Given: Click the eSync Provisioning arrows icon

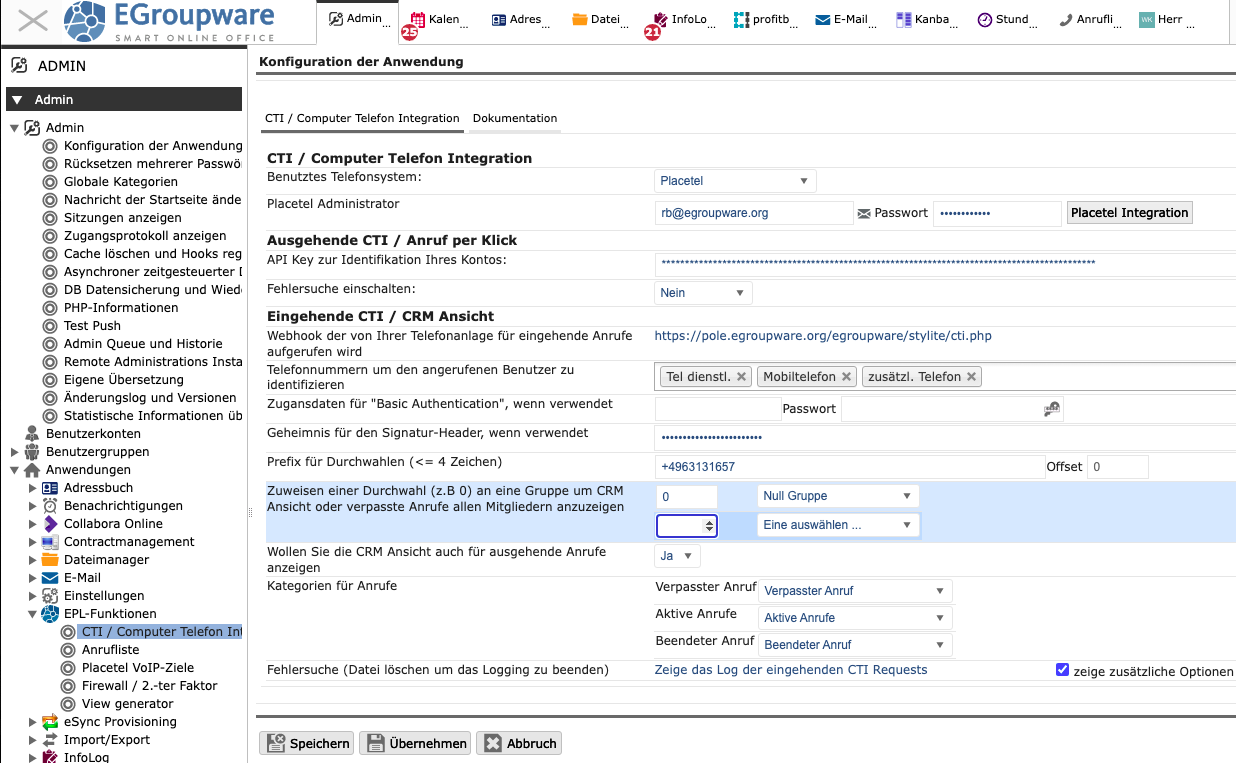Looking at the screenshot, I should 50,722.
